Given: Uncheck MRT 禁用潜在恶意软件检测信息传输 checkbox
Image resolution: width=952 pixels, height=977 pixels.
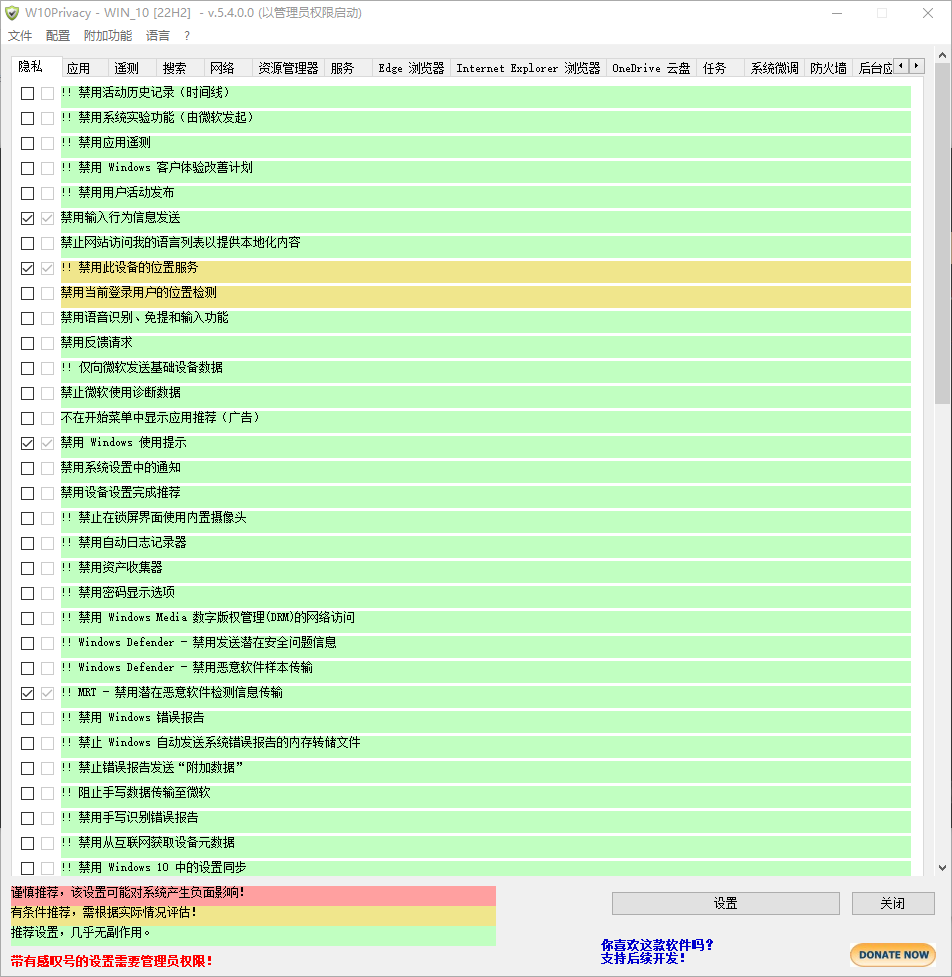Looking at the screenshot, I should (27, 693).
